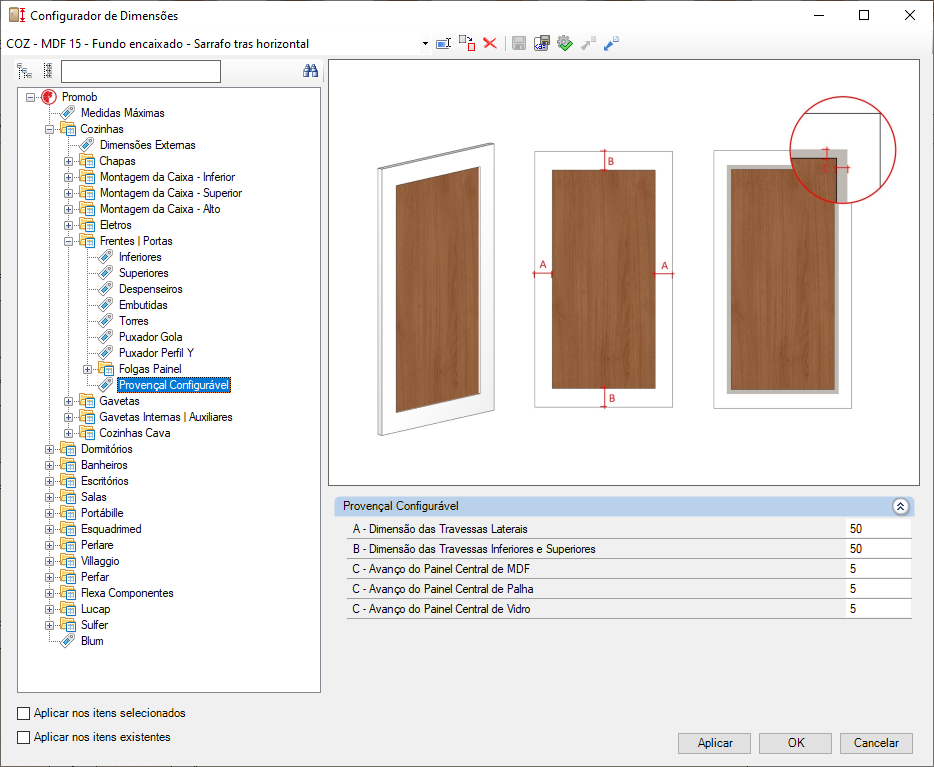Click the tree search text field
Screen dimensions: 934x767
pos(141,71)
